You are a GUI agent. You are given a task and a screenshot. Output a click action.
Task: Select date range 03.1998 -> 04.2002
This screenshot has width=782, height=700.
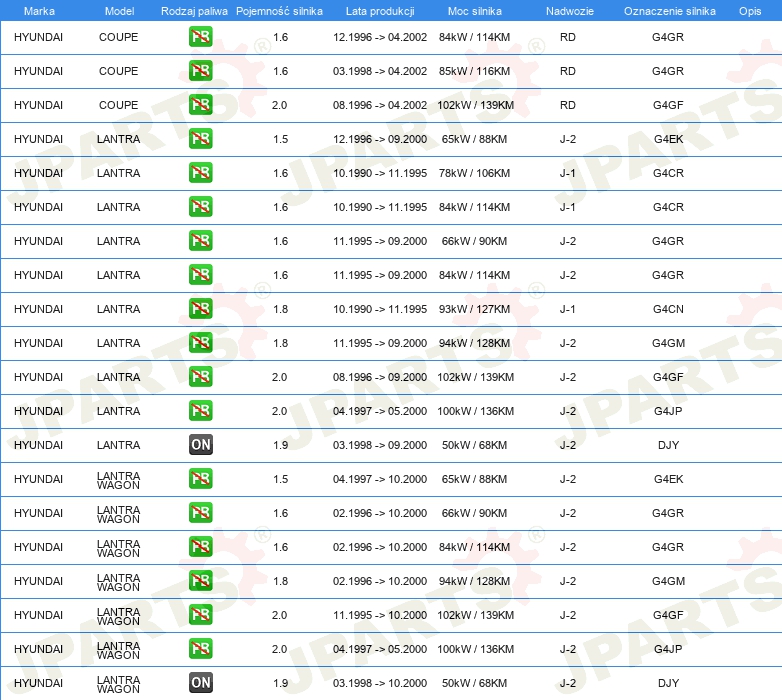[380, 71]
